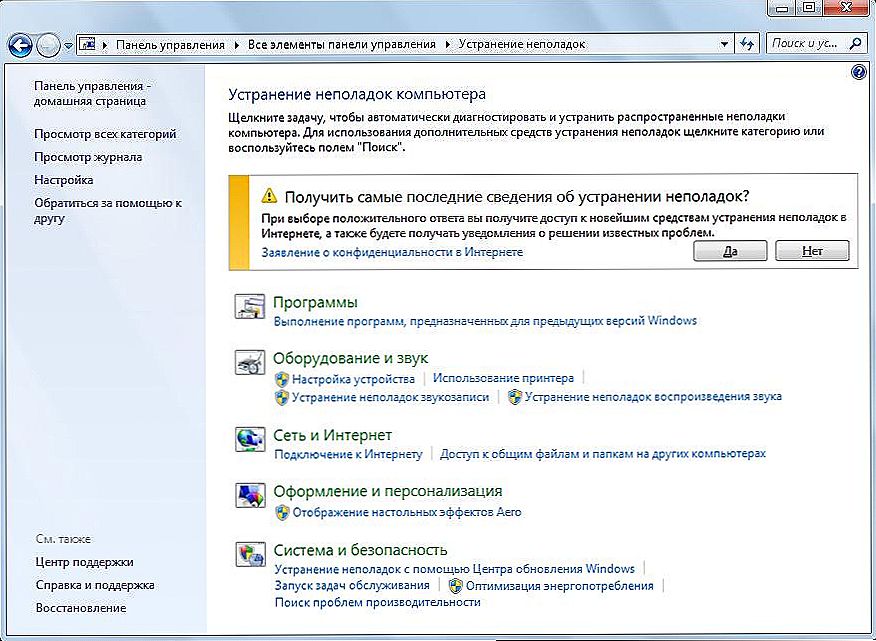Refresh the page with the refresh icon
The image size is (876, 641).
pos(747,44)
